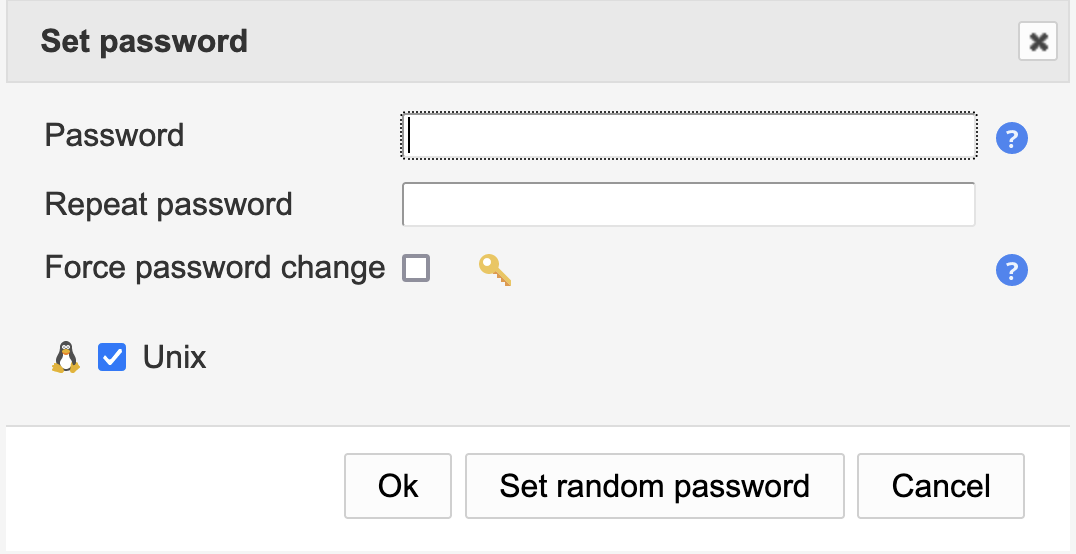The width and height of the screenshot is (1076, 554).
Task: Click the Unix checkbox label text
Action: (174, 357)
